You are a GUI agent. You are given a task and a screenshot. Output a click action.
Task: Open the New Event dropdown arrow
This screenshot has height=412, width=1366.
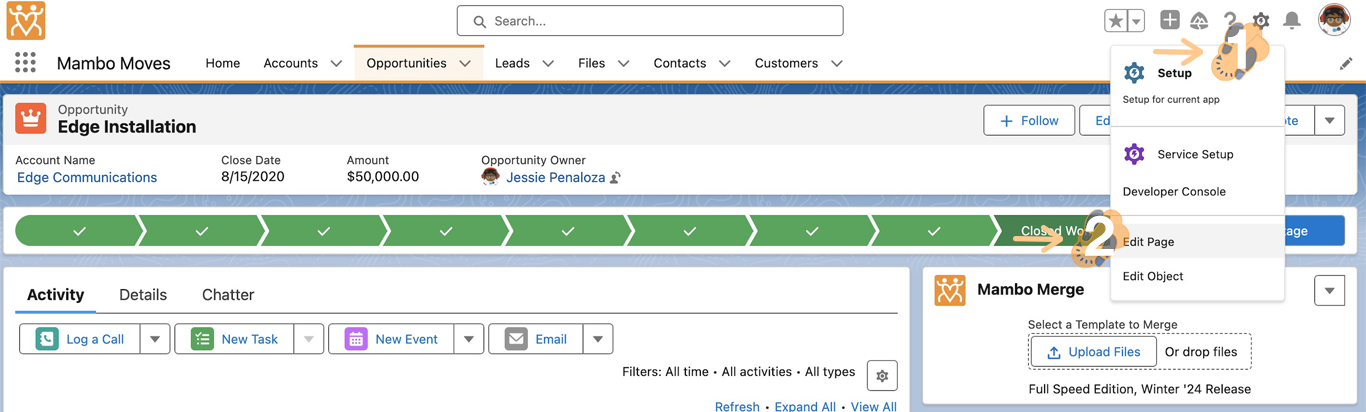(469, 339)
